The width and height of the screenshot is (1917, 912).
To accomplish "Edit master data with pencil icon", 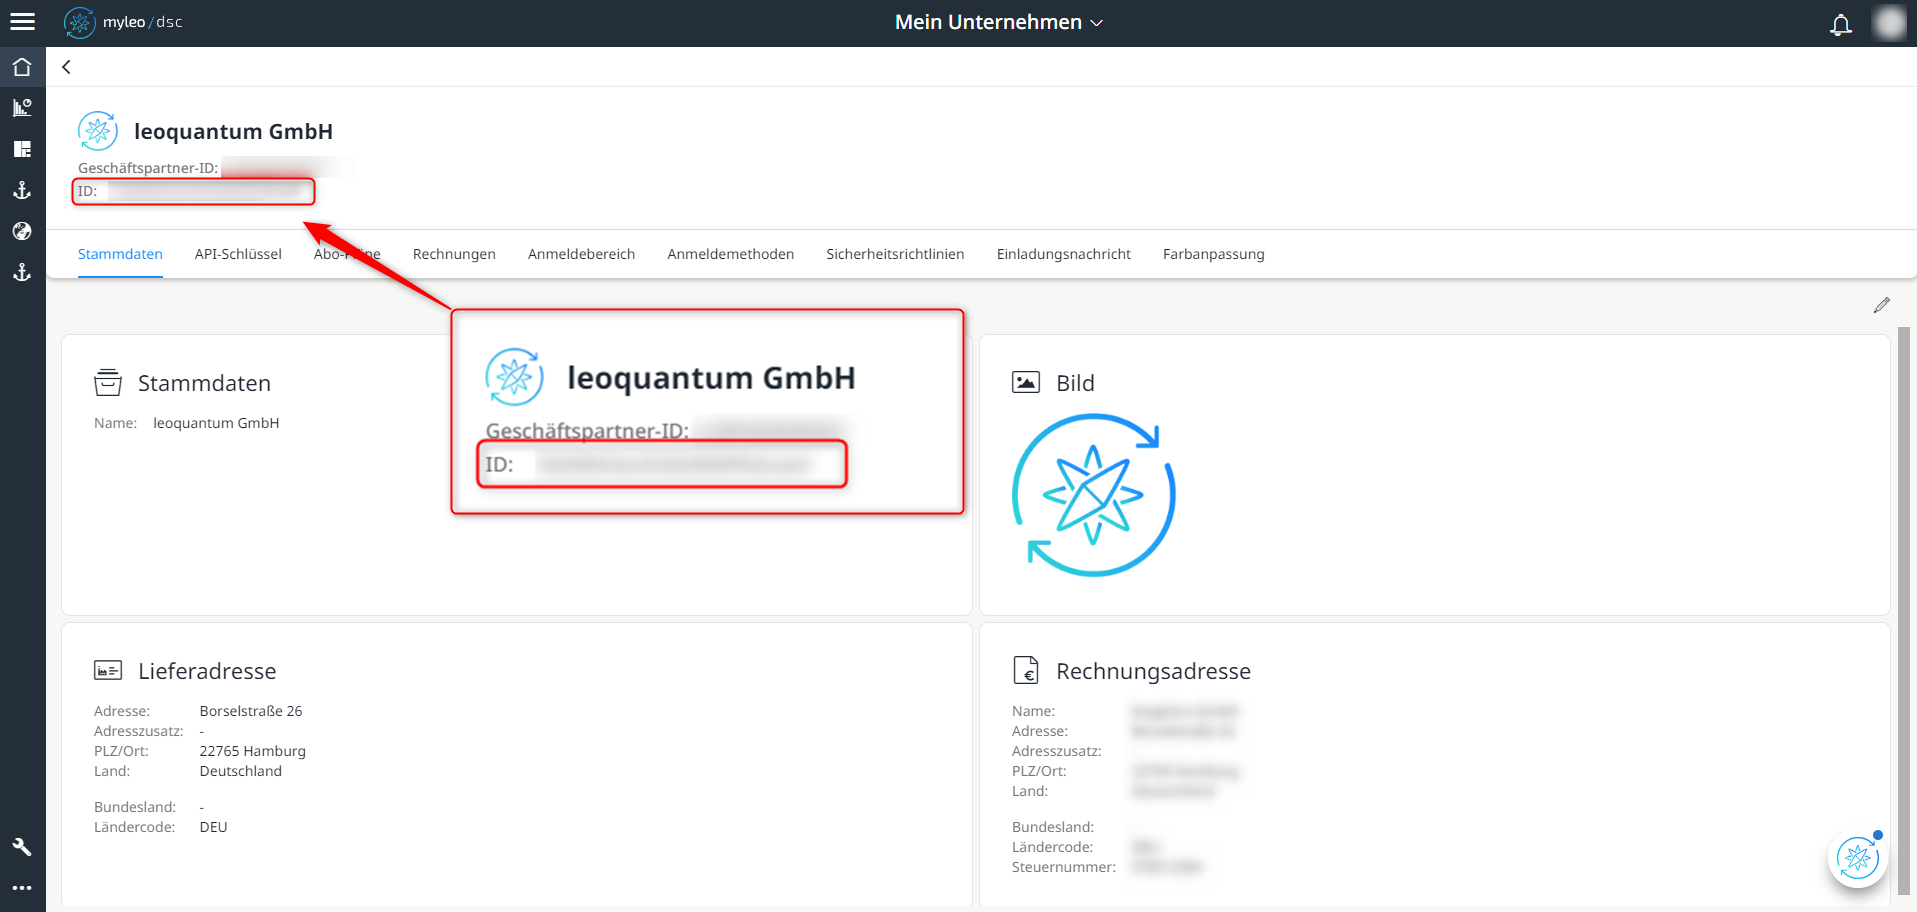I will click(x=1882, y=305).
